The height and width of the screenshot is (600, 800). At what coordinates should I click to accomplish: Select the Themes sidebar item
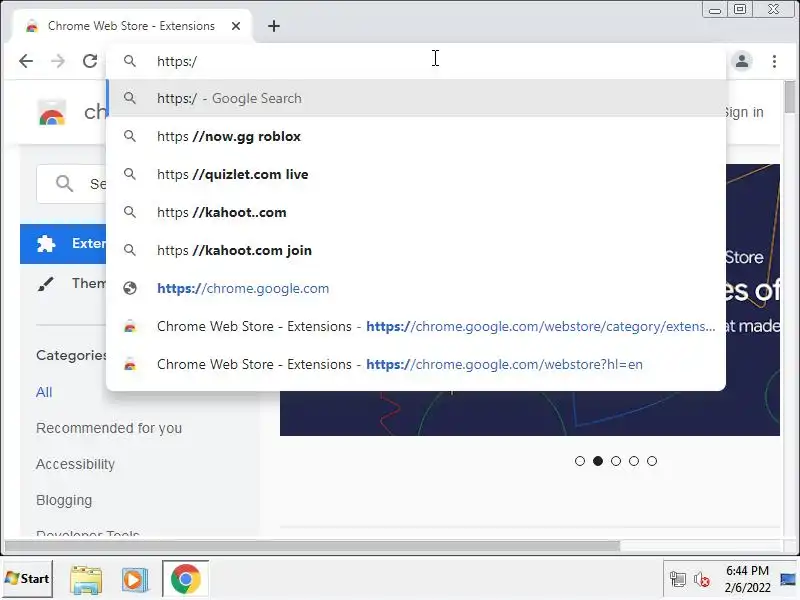point(63,283)
